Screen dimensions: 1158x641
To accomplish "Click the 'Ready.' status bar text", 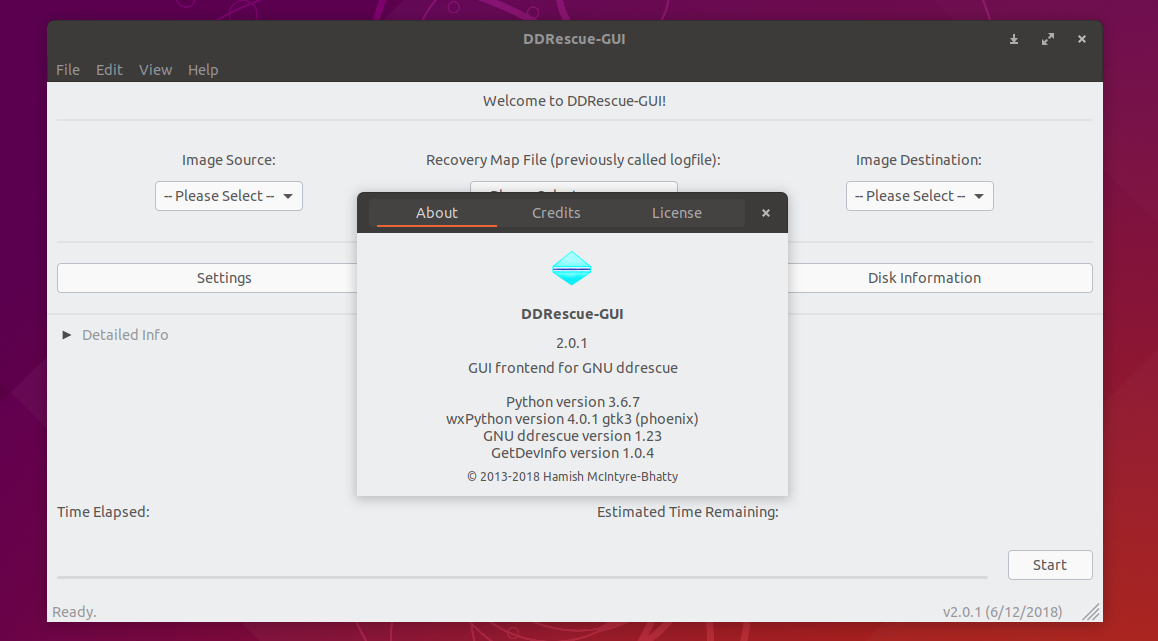I will (x=74, y=611).
